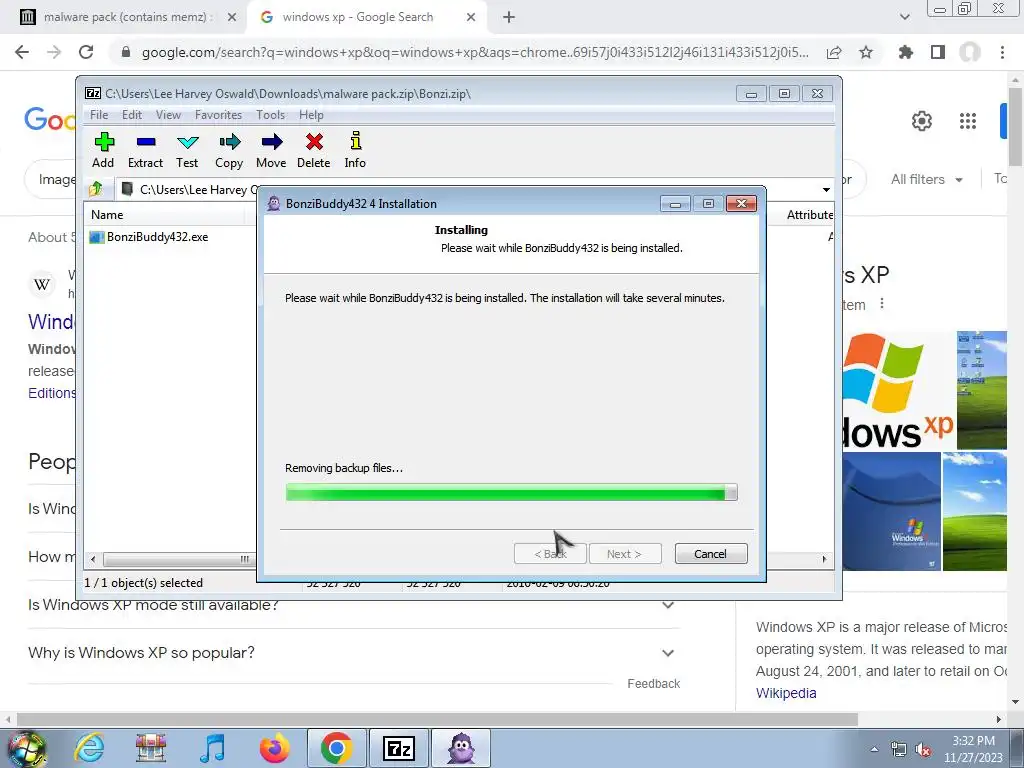
Task: Click the browser page horizontal scrollbar
Action: click(x=437, y=719)
